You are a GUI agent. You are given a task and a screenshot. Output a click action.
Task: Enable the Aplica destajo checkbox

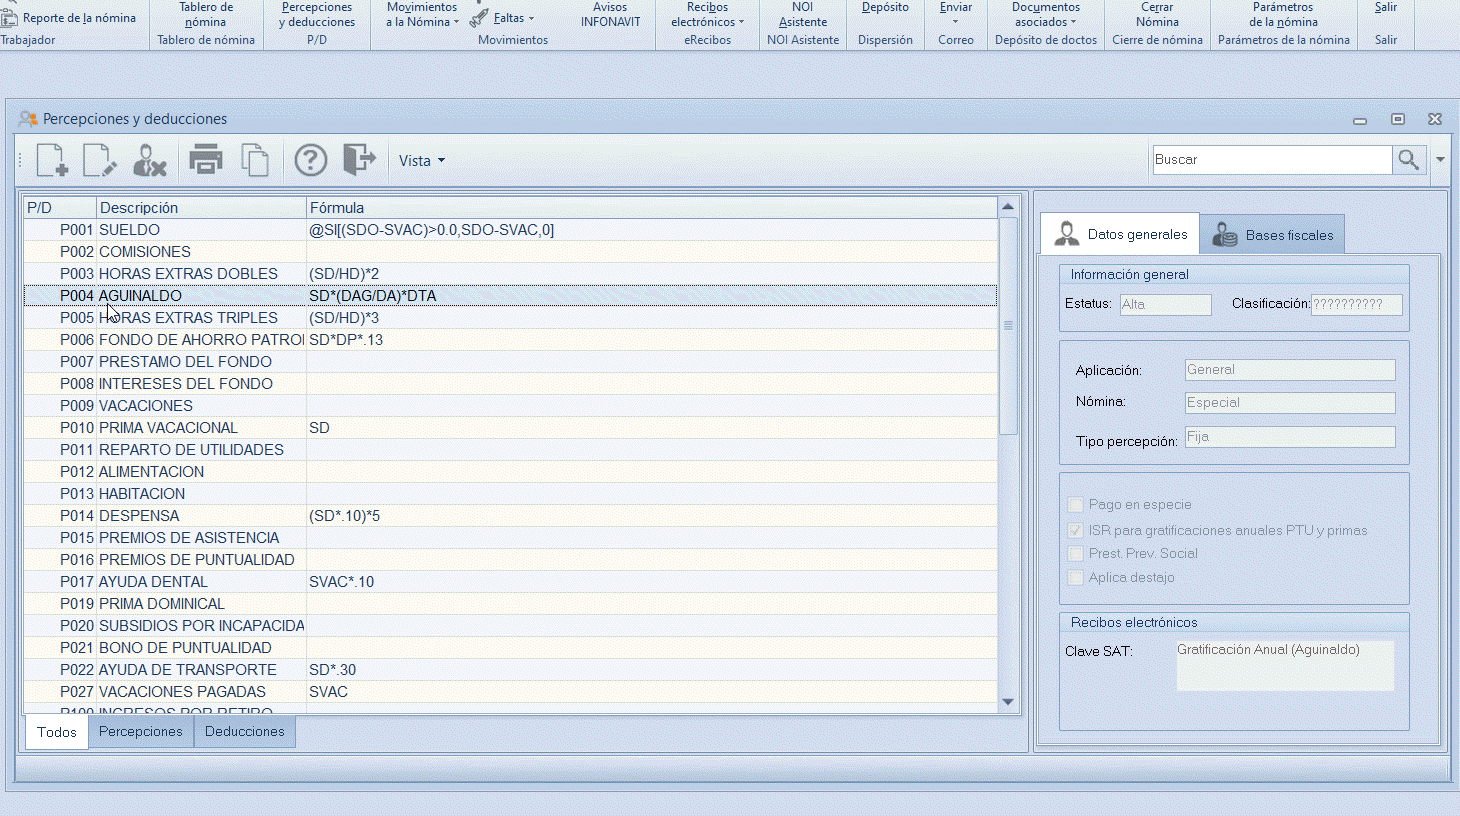pyautogui.click(x=1076, y=578)
